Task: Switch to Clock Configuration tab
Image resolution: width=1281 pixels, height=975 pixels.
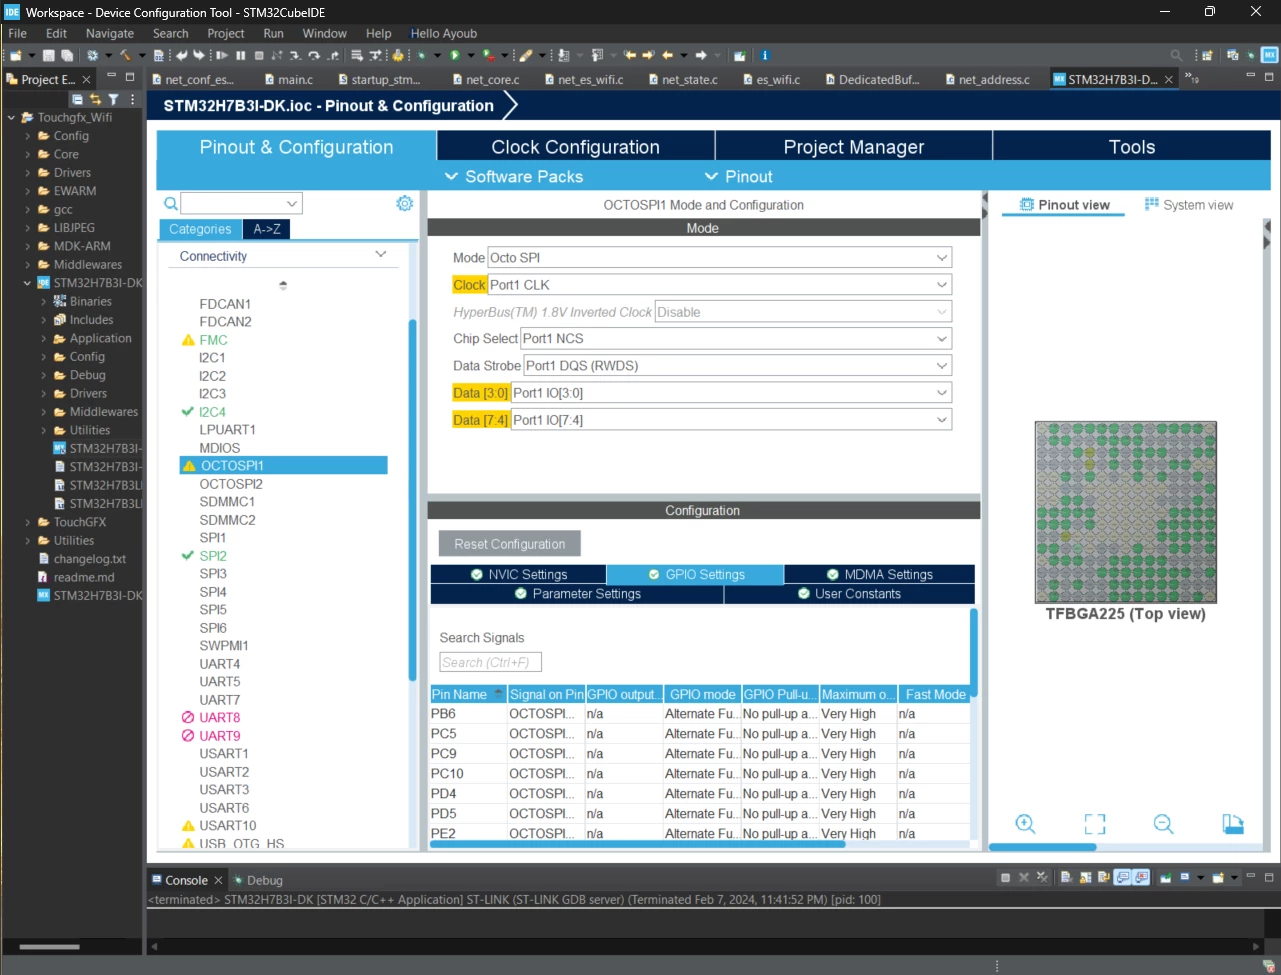Action: coord(576,147)
